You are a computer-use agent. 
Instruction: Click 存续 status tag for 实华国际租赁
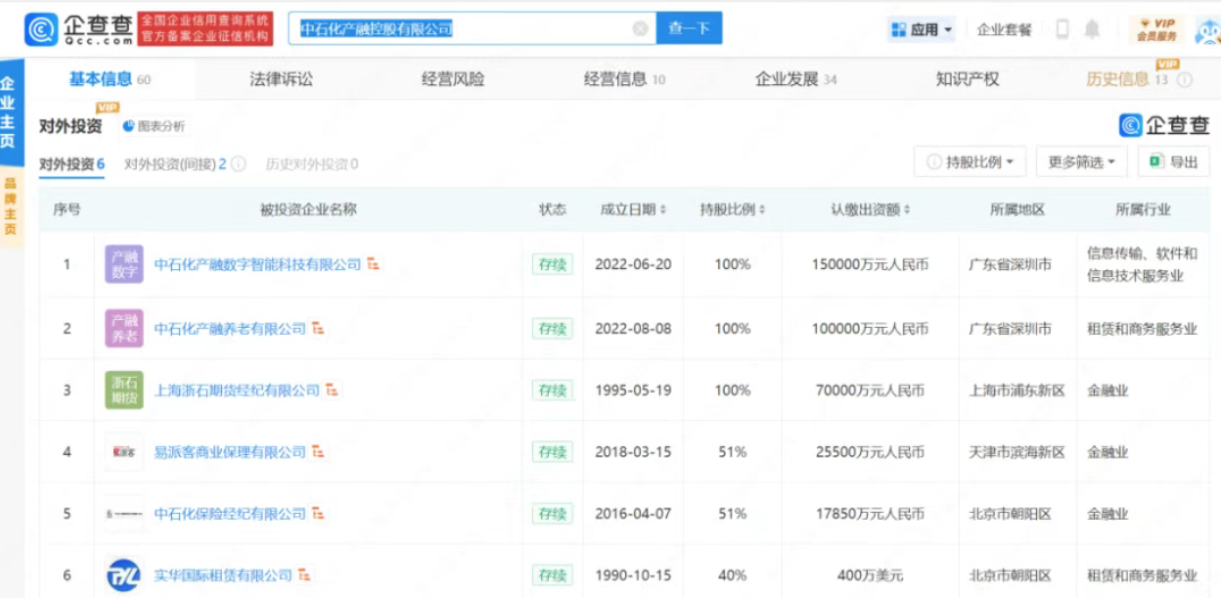point(552,575)
